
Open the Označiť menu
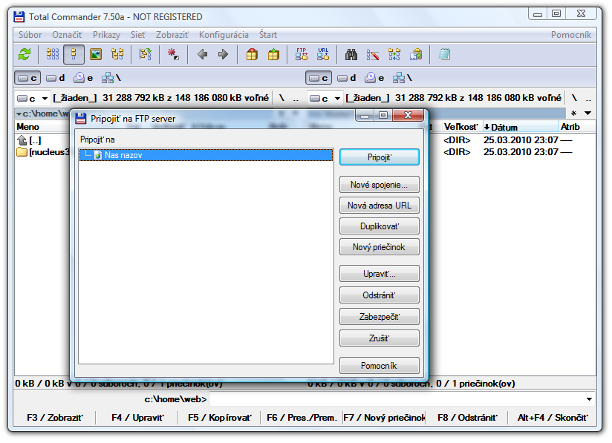(x=67, y=35)
